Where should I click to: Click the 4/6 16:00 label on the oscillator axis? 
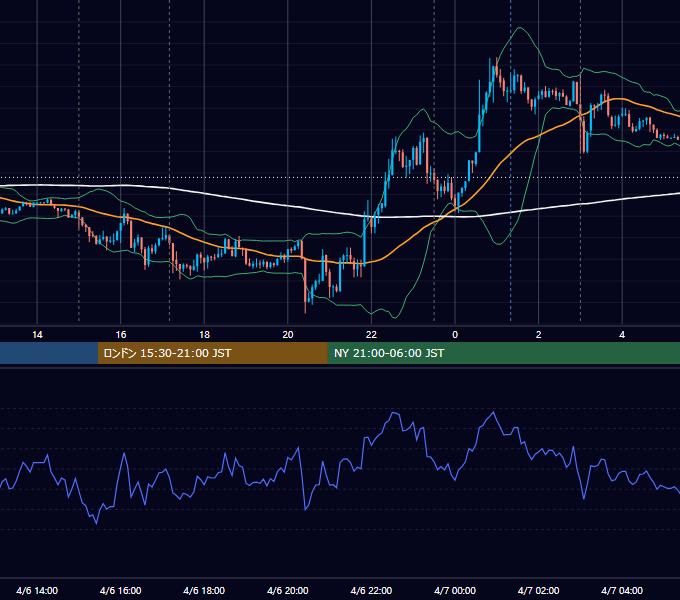pos(121,590)
